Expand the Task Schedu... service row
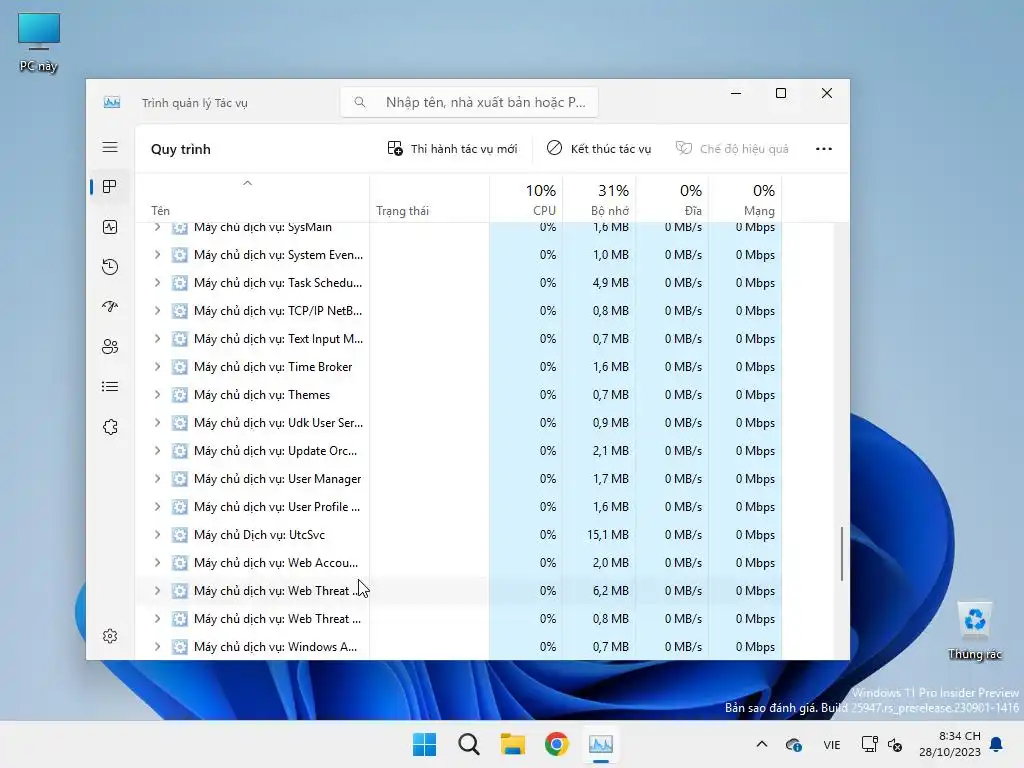Image resolution: width=1024 pixels, height=768 pixels. tap(157, 283)
